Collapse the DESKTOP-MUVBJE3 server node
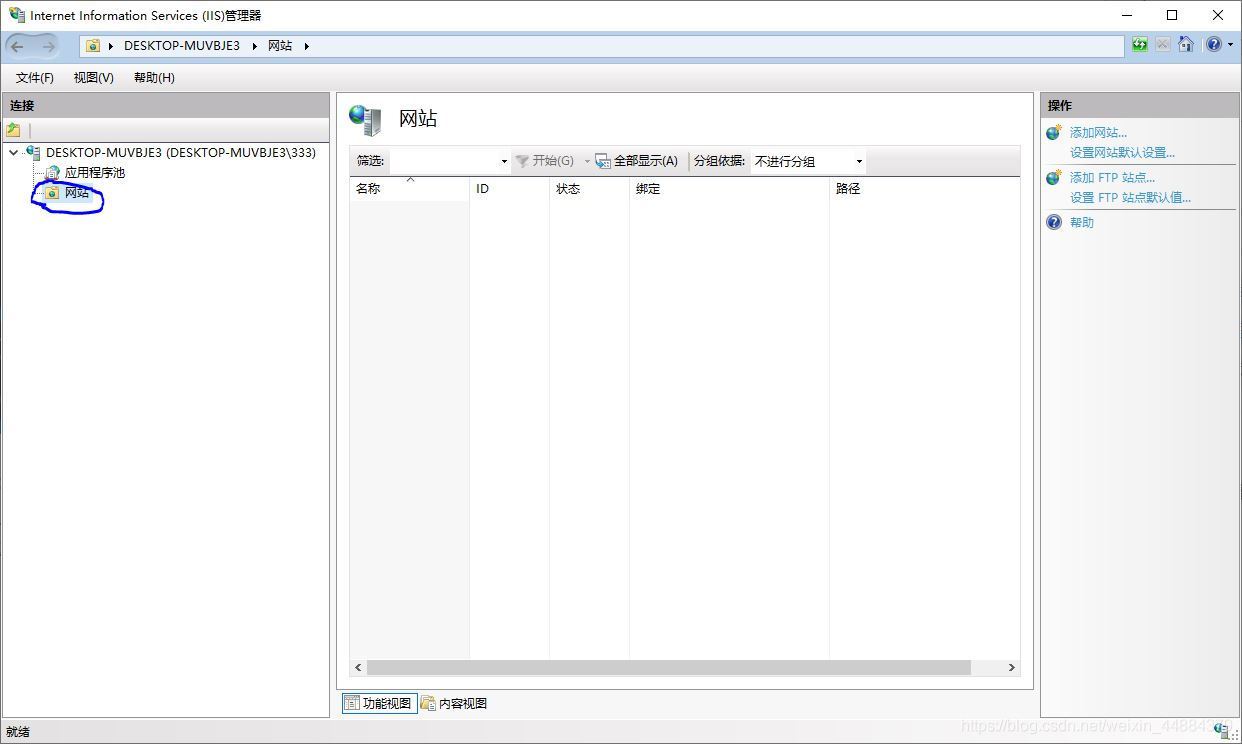The height and width of the screenshot is (744, 1242). click(x=13, y=153)
